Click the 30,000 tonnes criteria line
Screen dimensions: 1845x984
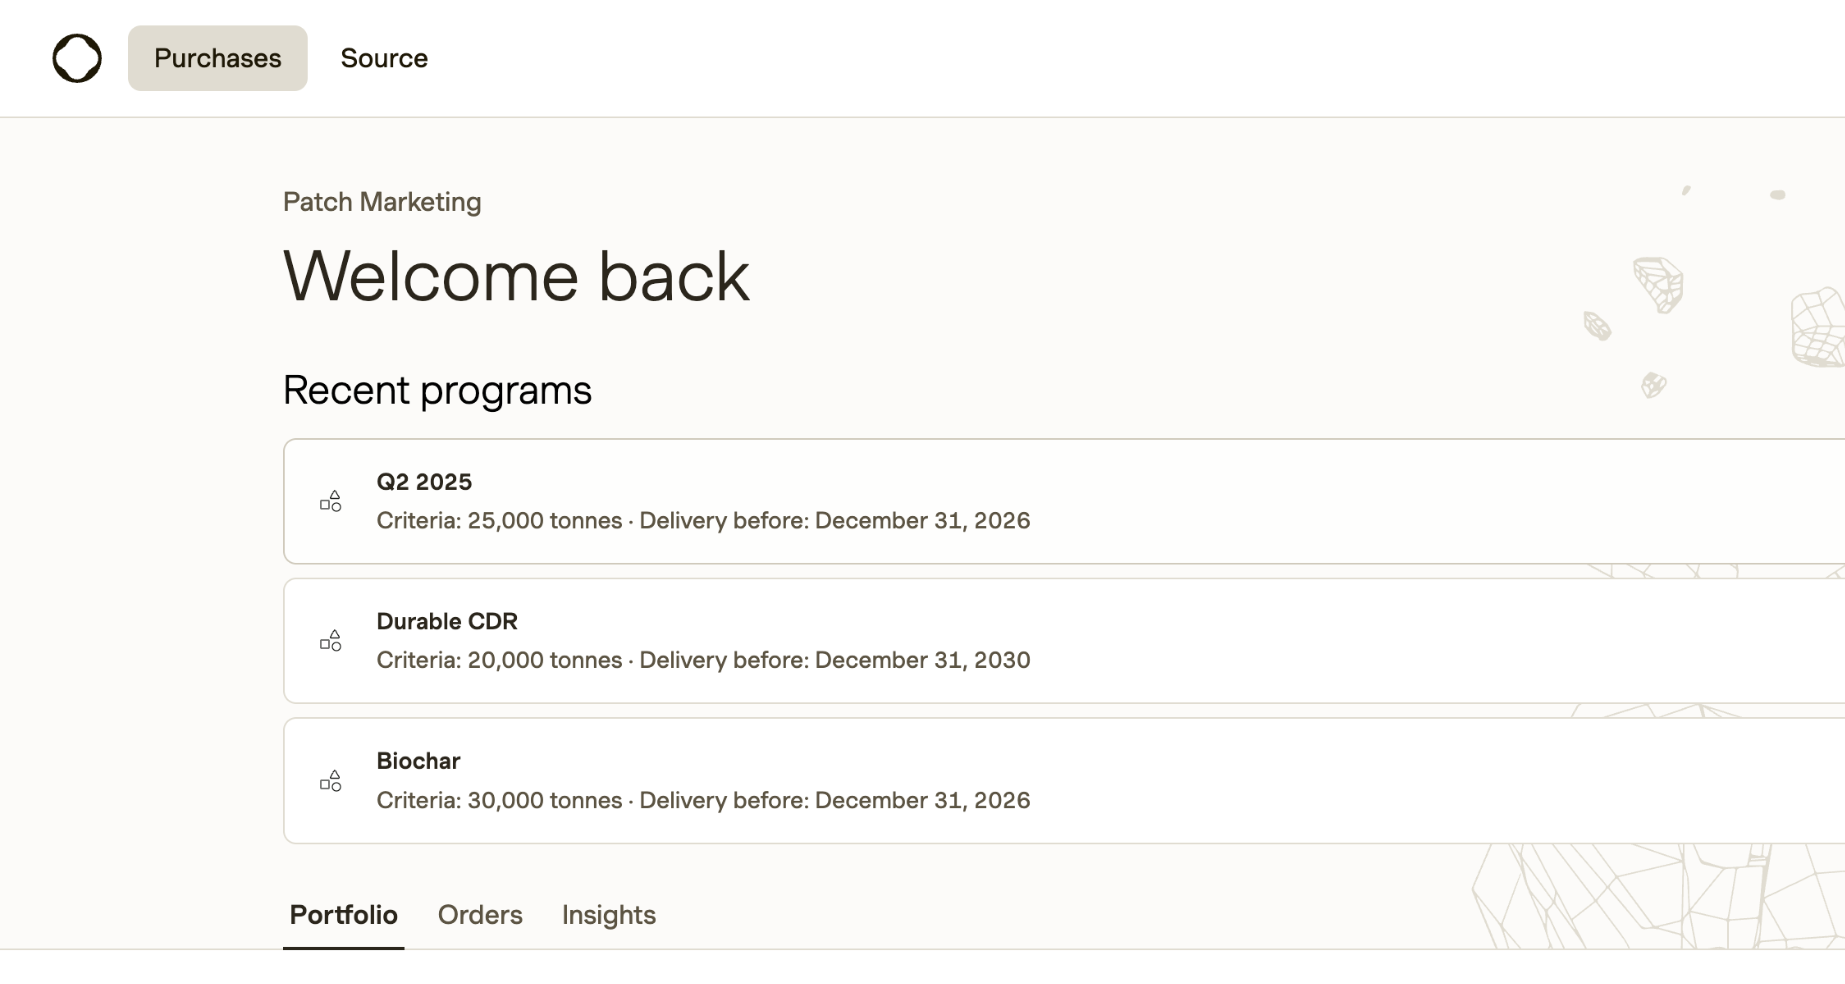click(x=703, y=800)
